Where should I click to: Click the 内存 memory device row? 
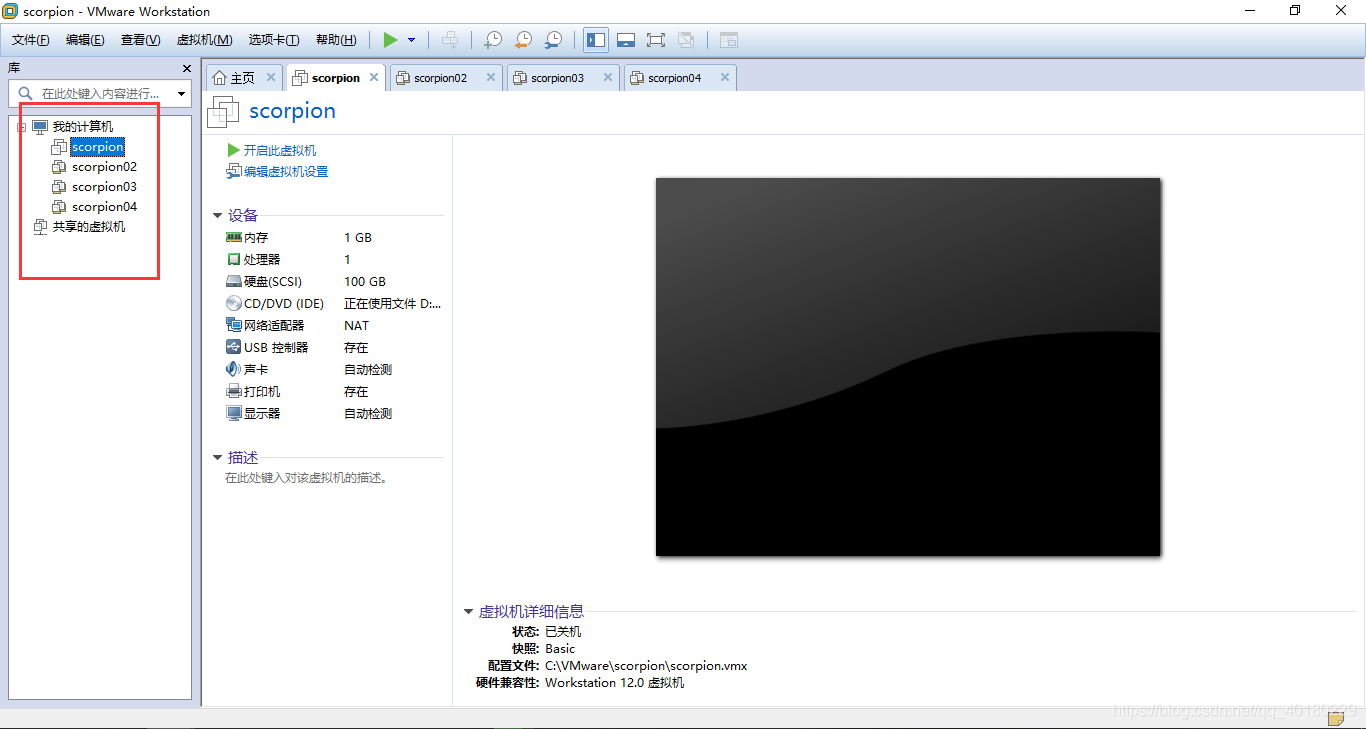pyautogui.click(x=334, y=238)
